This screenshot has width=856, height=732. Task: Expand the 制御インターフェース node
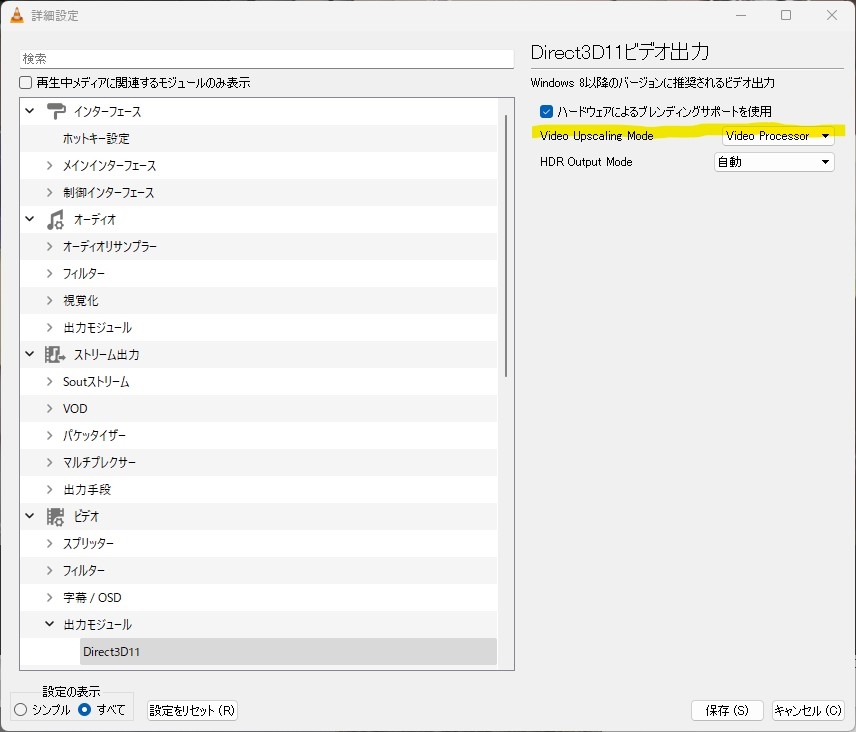[x=50, y=192]
